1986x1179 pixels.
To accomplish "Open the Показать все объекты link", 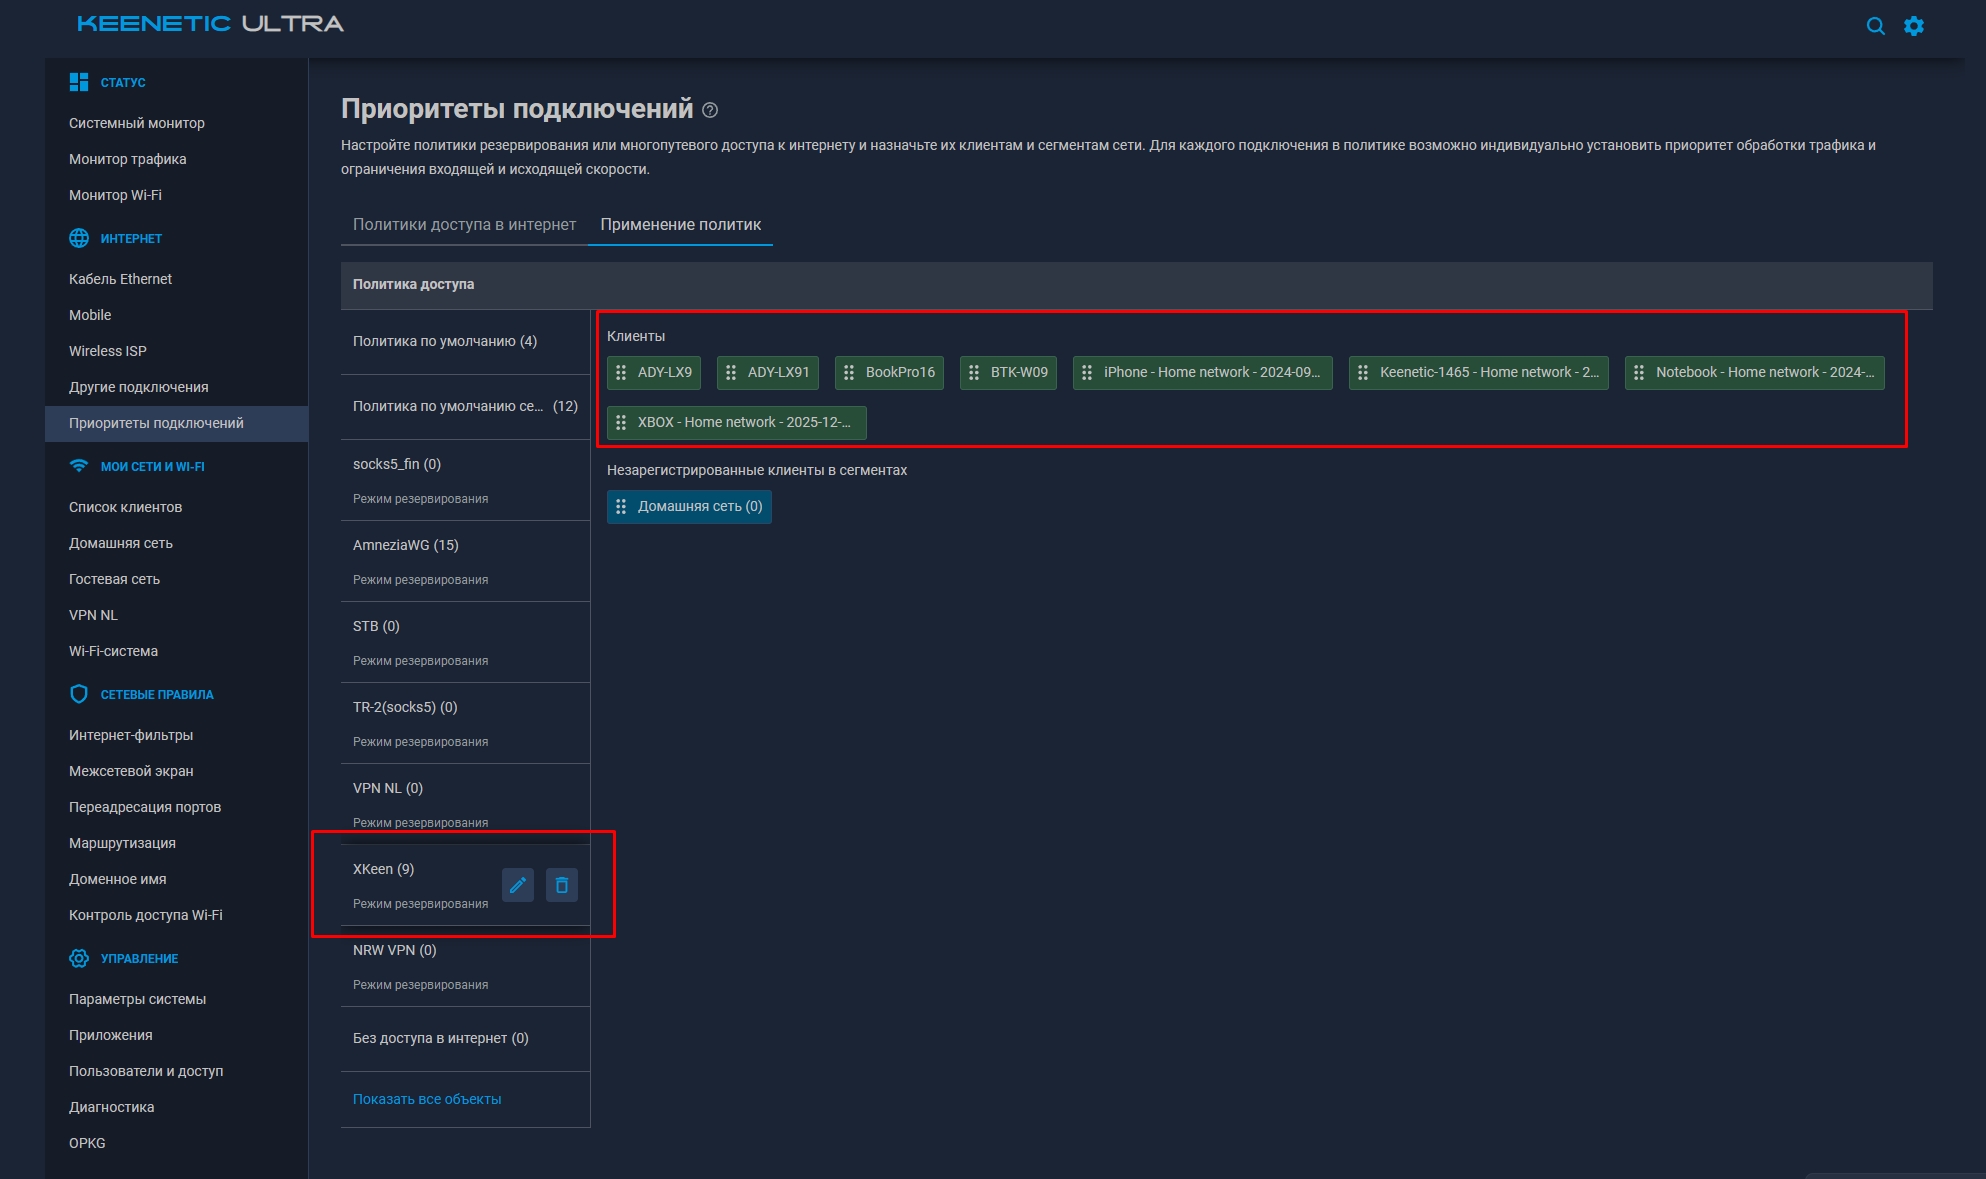I will 427,1098.
